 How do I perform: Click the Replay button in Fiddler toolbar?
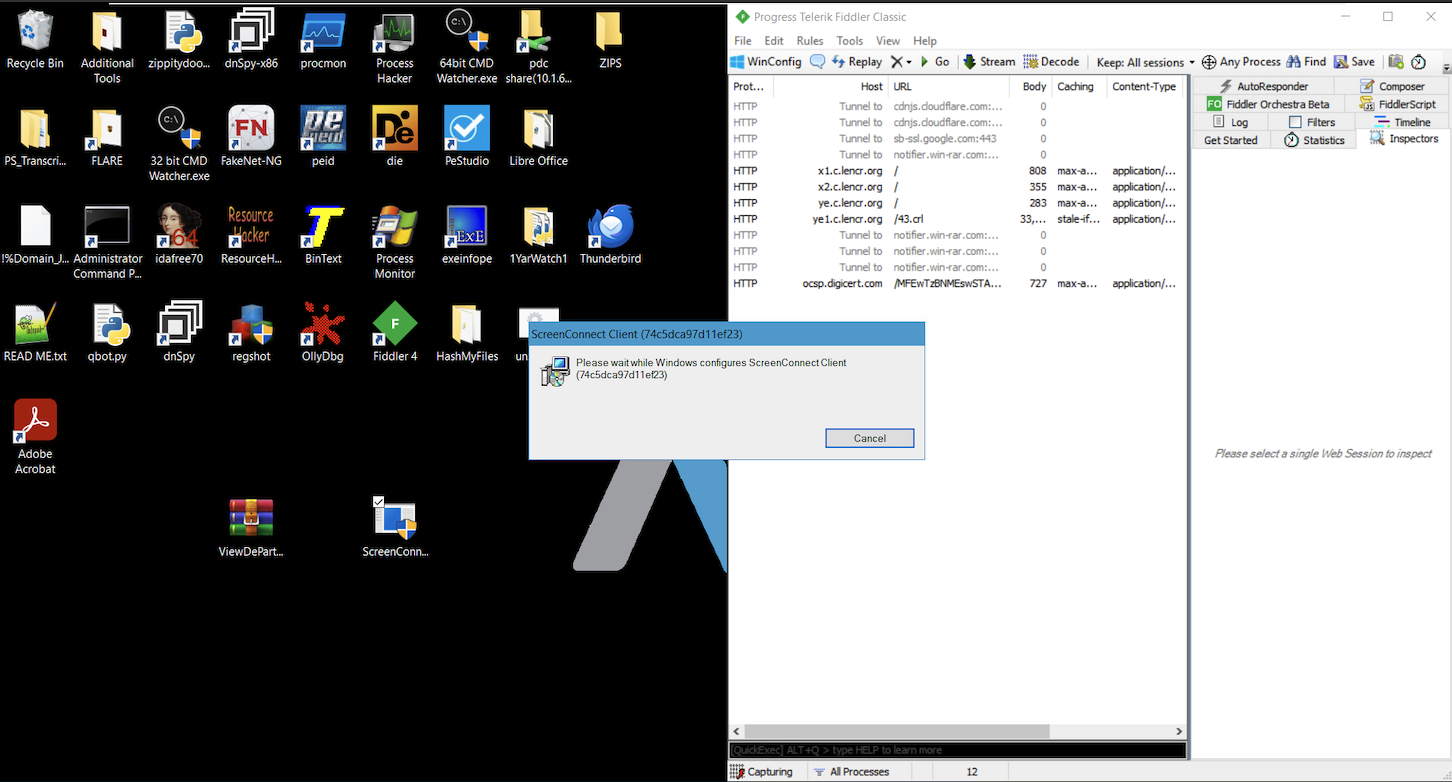tap(857, 62)
